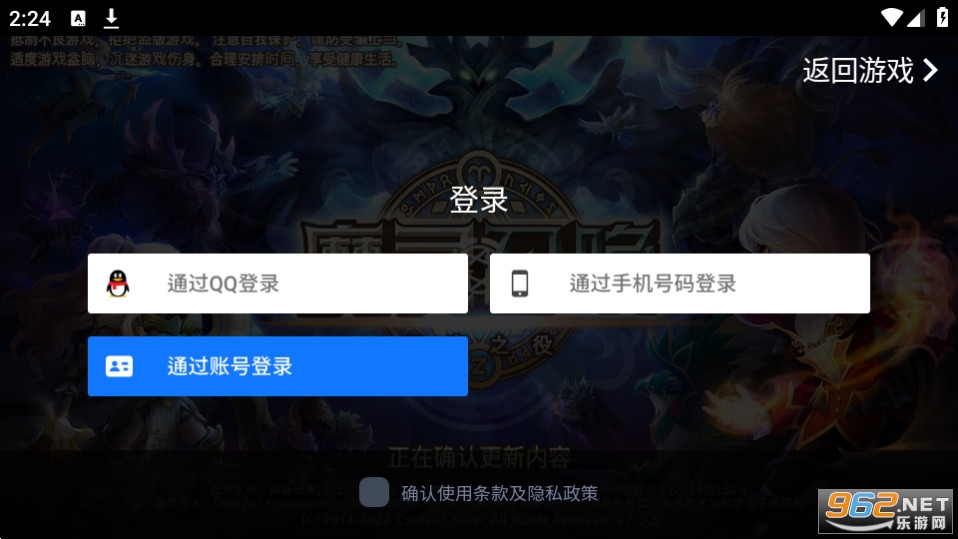This screenshot has height=539, width=958.
Task: Click the 登录 heading
Action: coord(478,200)
